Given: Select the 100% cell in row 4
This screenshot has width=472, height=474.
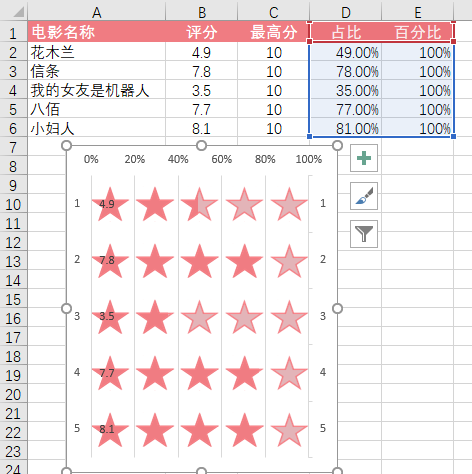Looking at the screenshot, I should [418, 90].
